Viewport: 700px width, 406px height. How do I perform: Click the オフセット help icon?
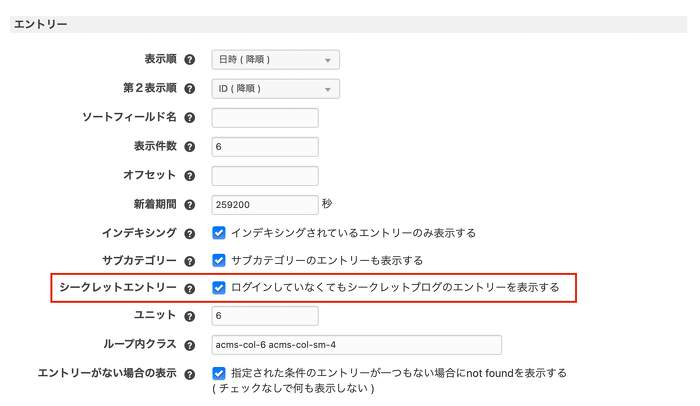pos(190,175)
